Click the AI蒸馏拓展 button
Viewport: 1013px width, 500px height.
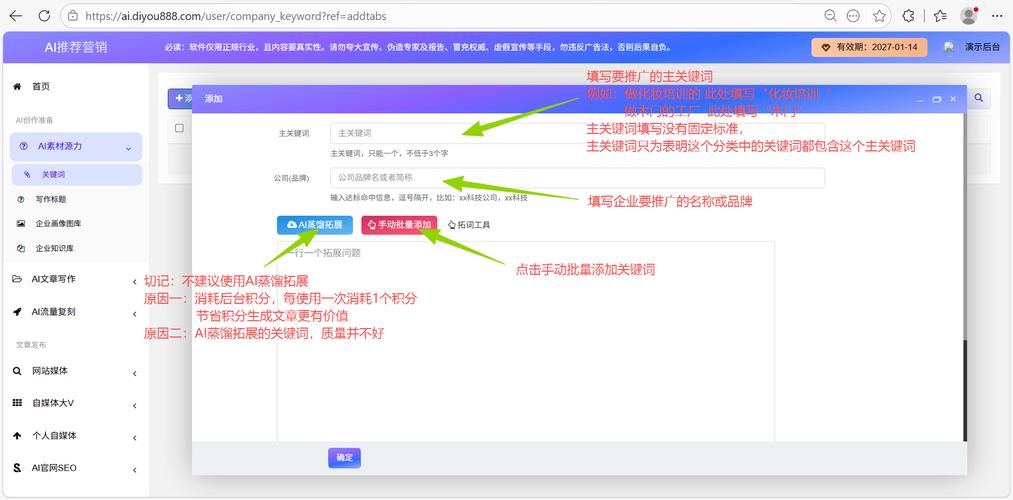[315, 225]
